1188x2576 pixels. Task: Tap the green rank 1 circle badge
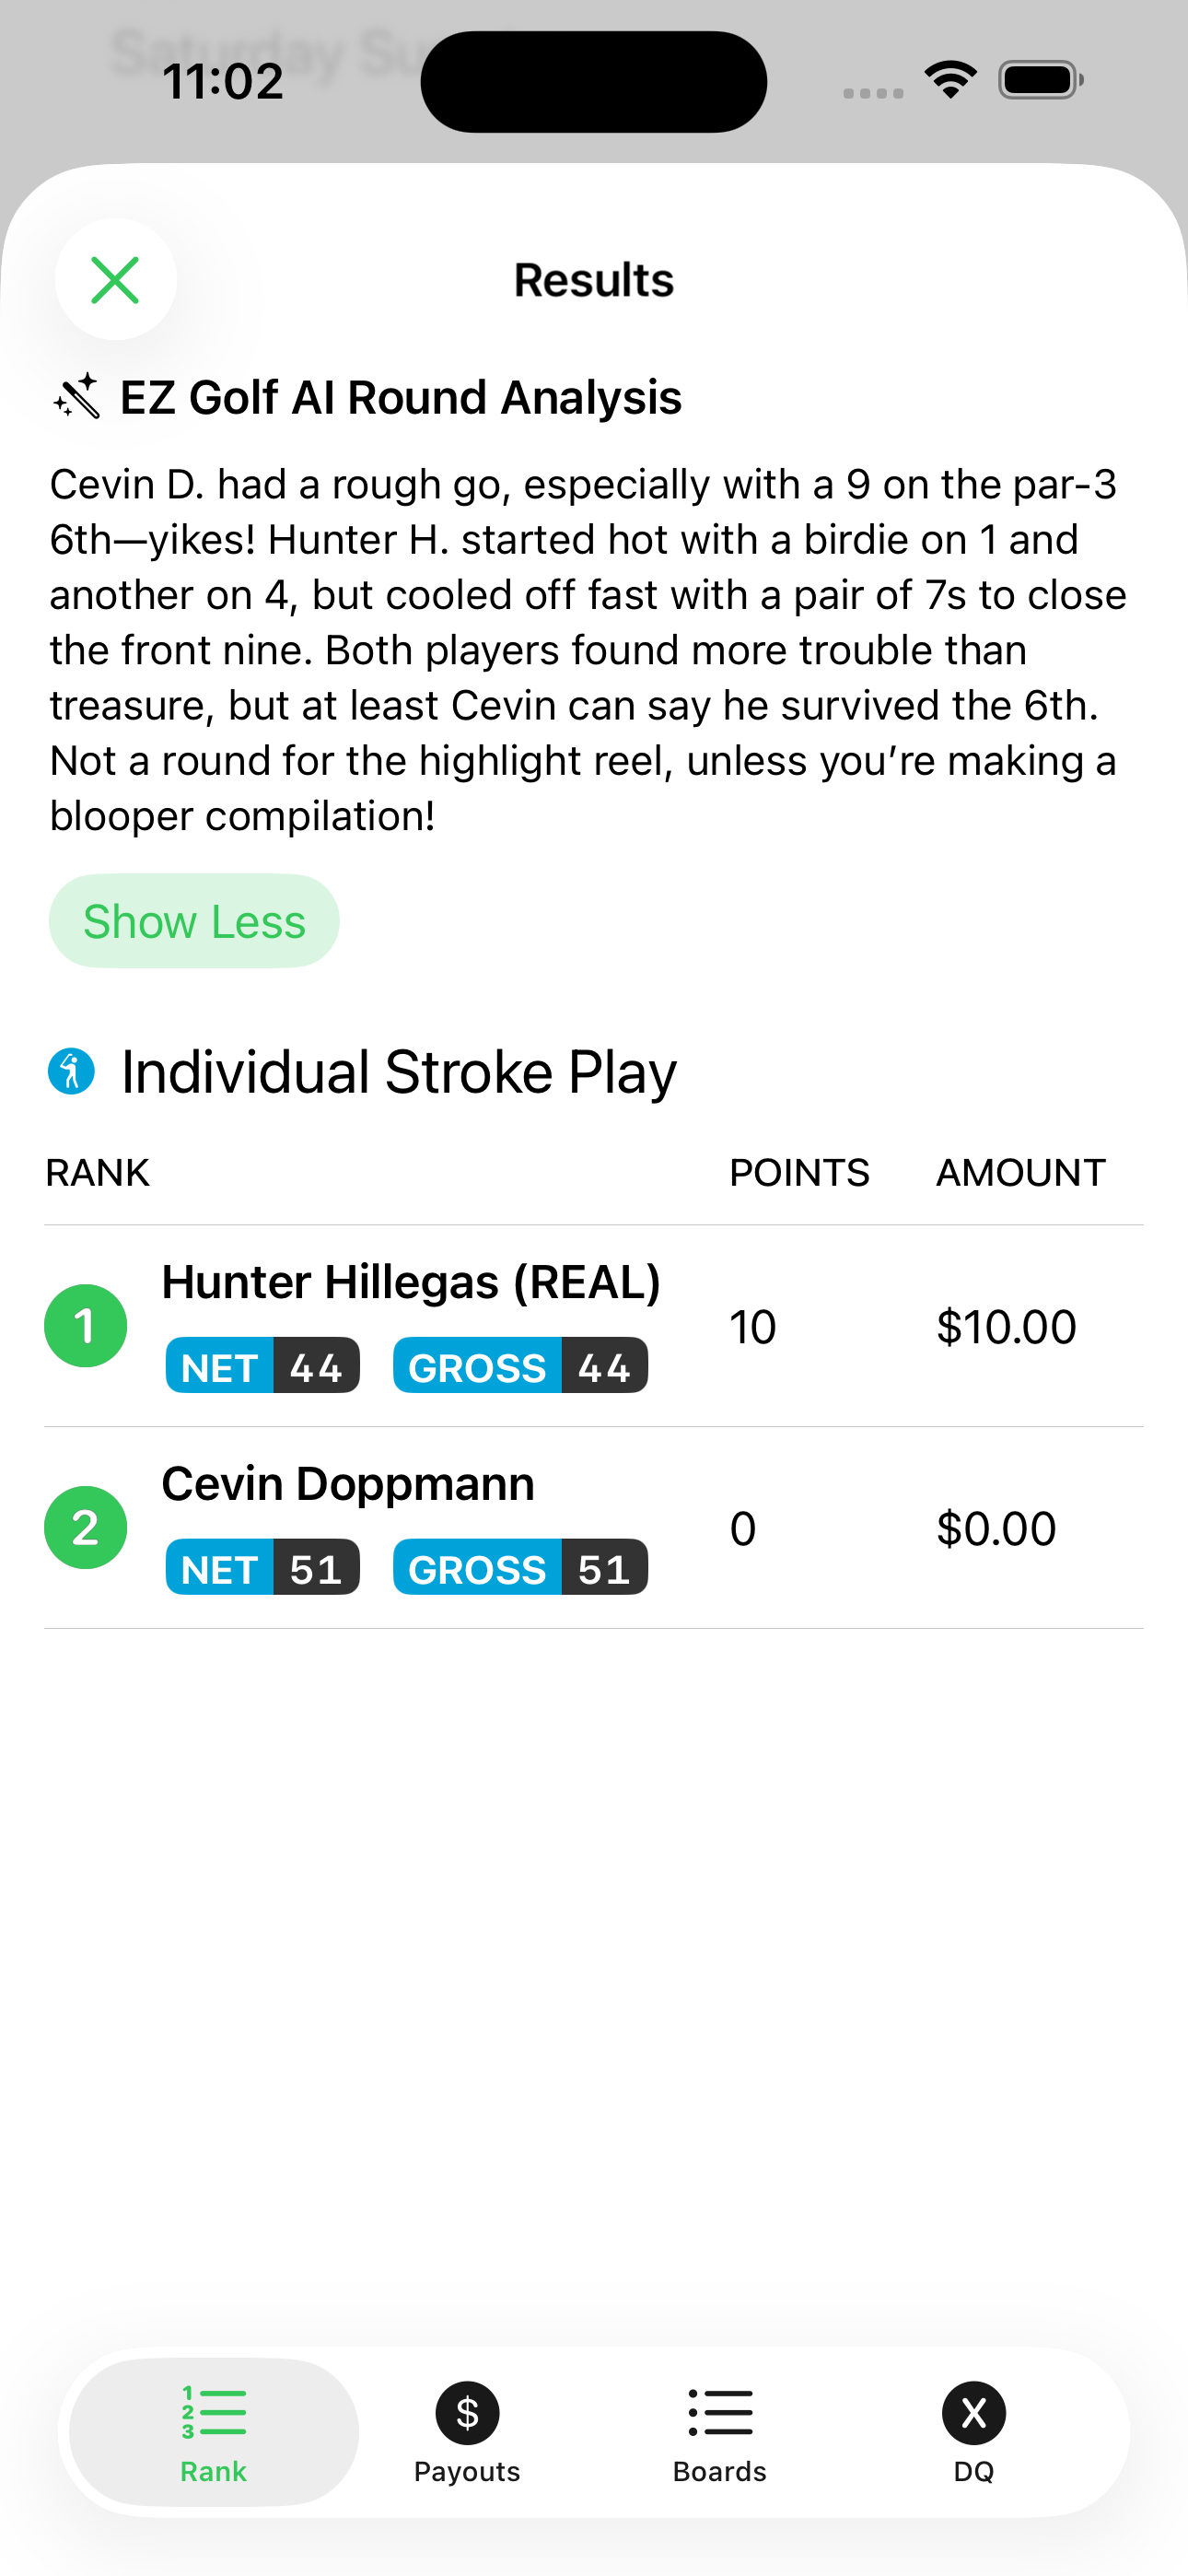pyautogui.click(x=86, y=1326)
